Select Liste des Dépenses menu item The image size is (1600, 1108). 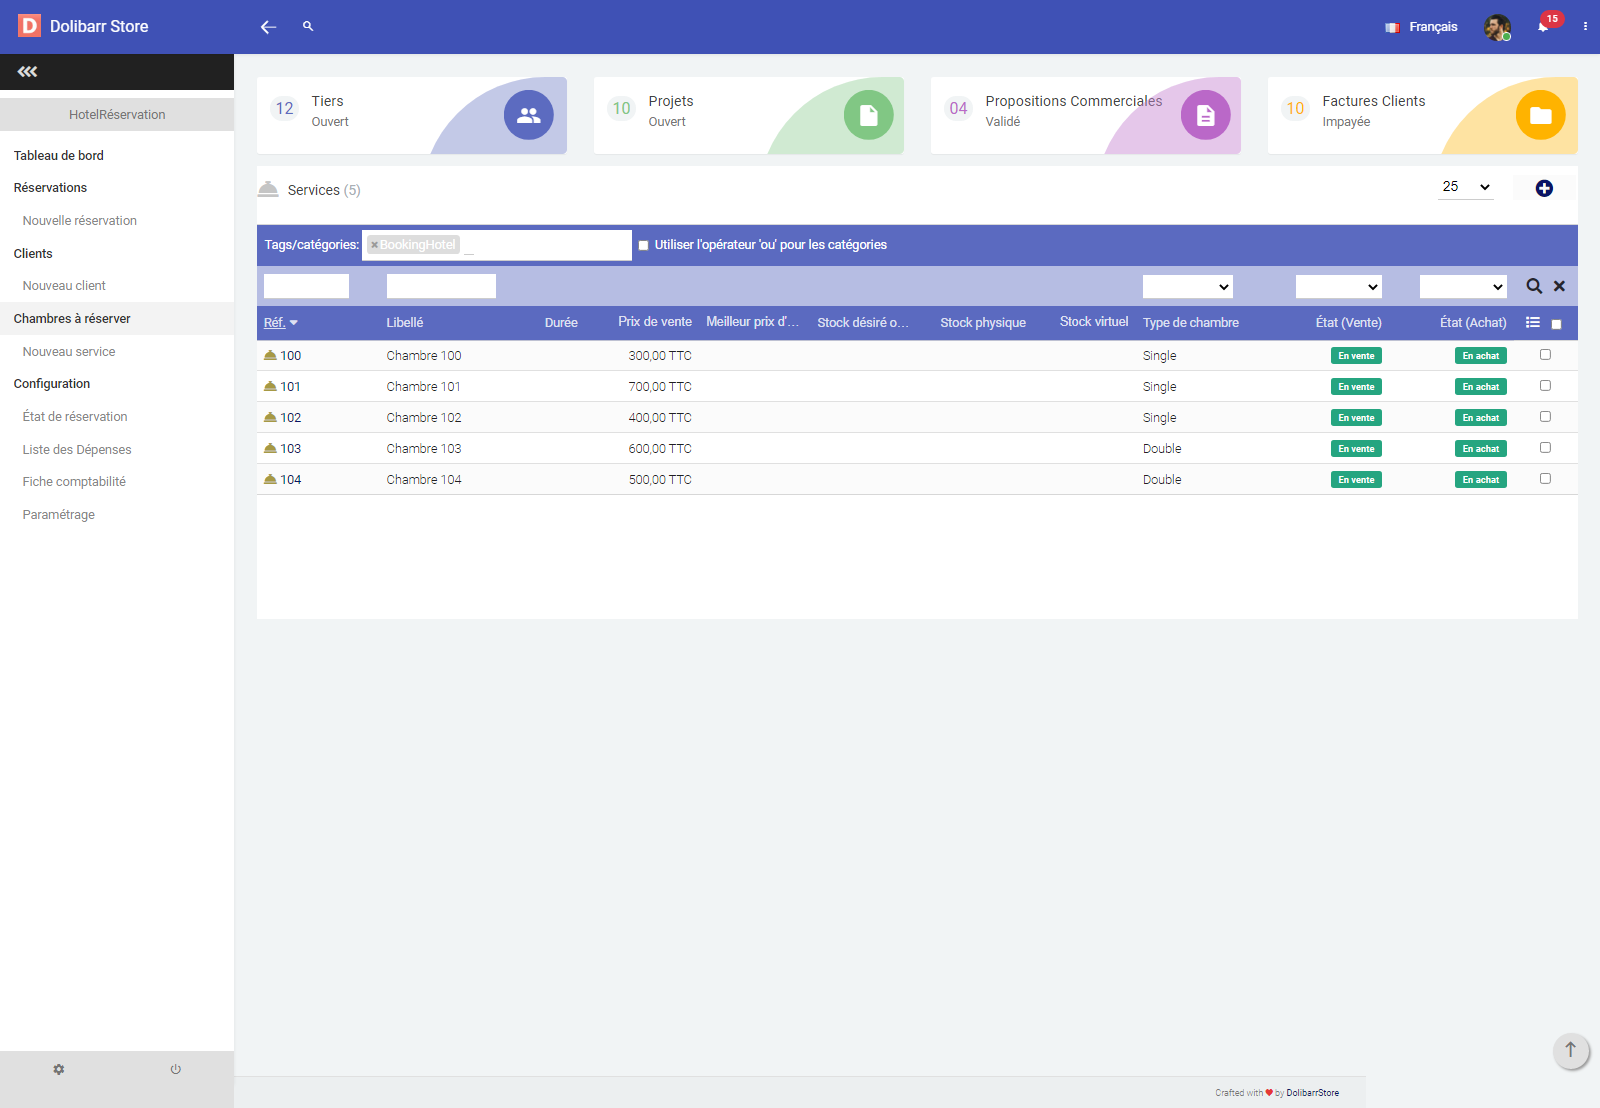(77, 450)
